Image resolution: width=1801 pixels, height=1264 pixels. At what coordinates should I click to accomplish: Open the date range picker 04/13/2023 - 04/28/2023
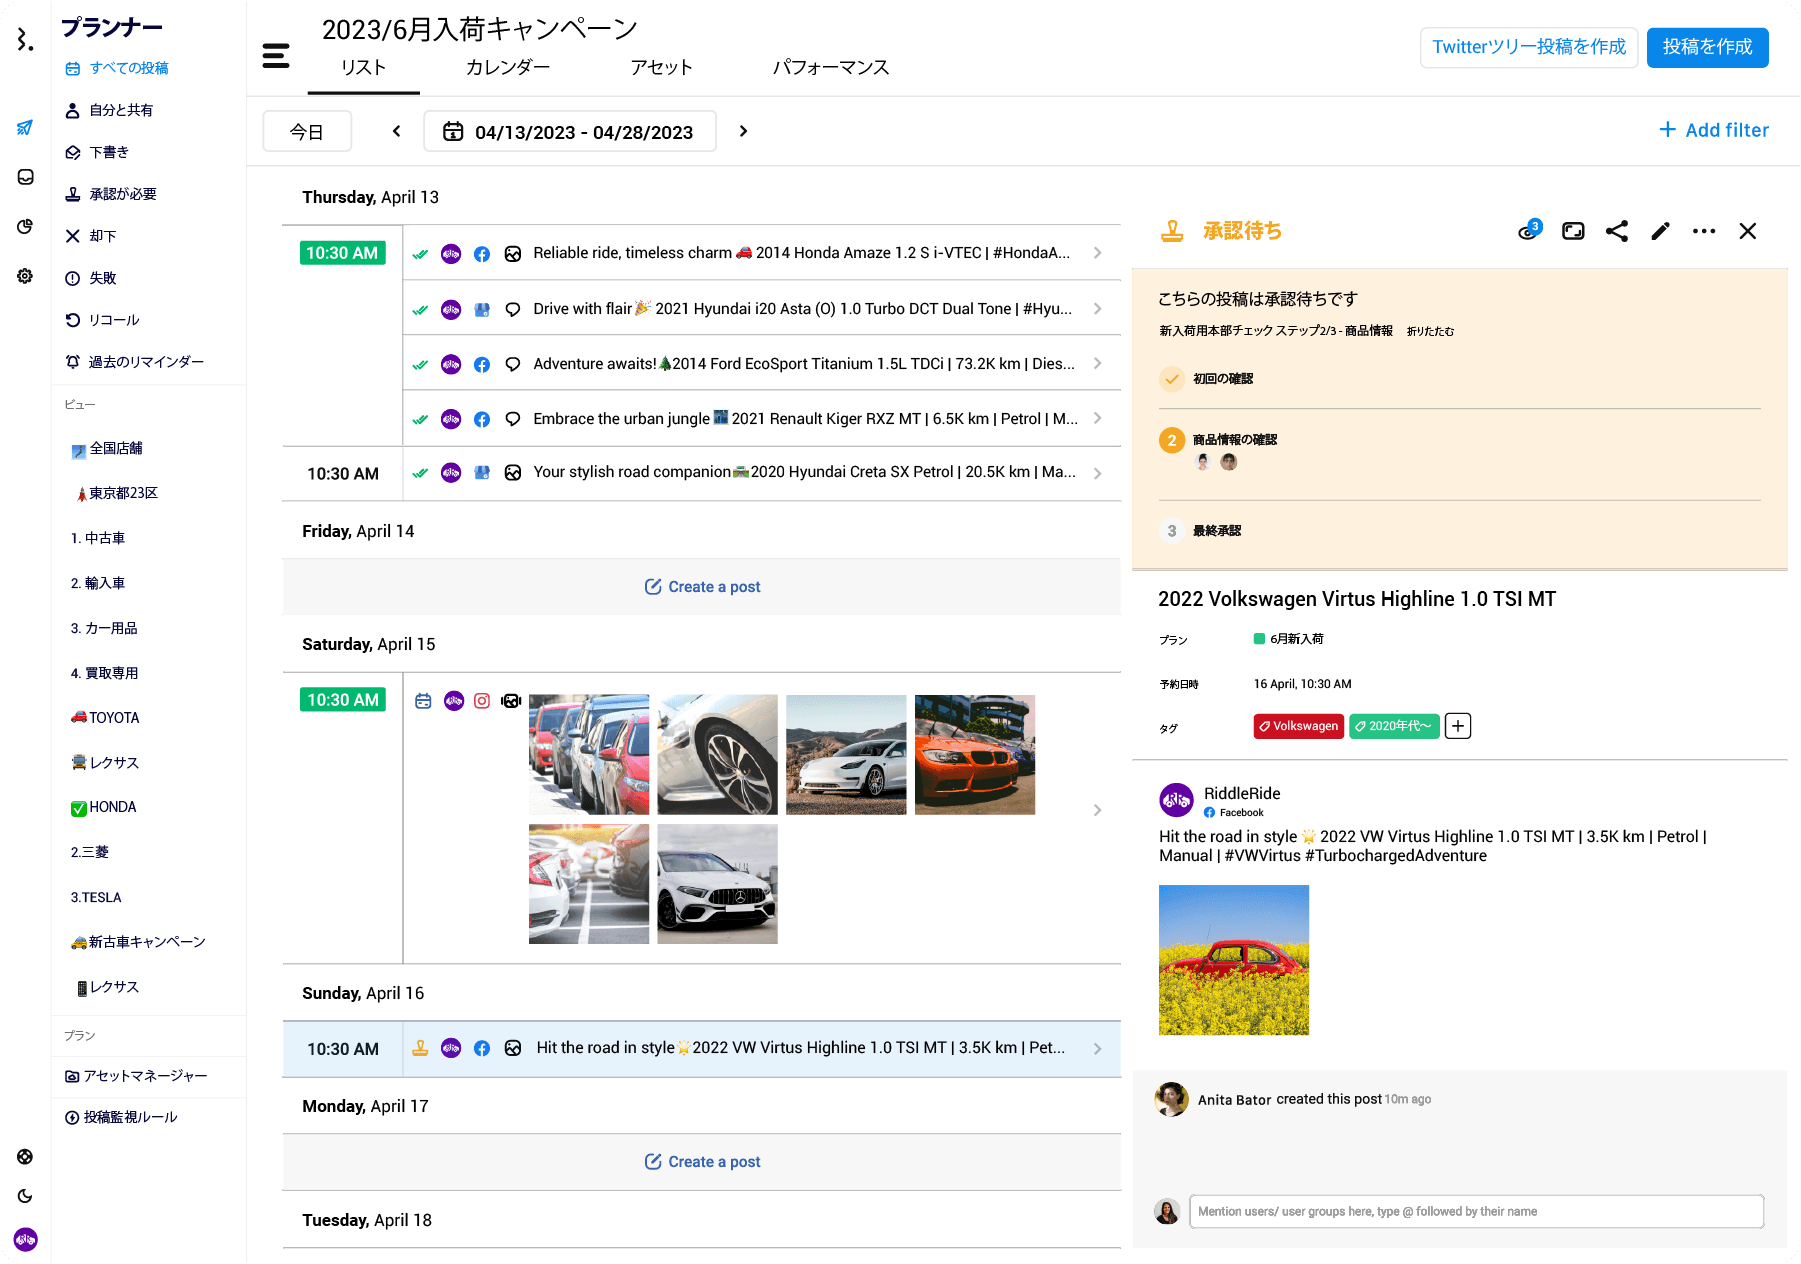tap(570, 132)
